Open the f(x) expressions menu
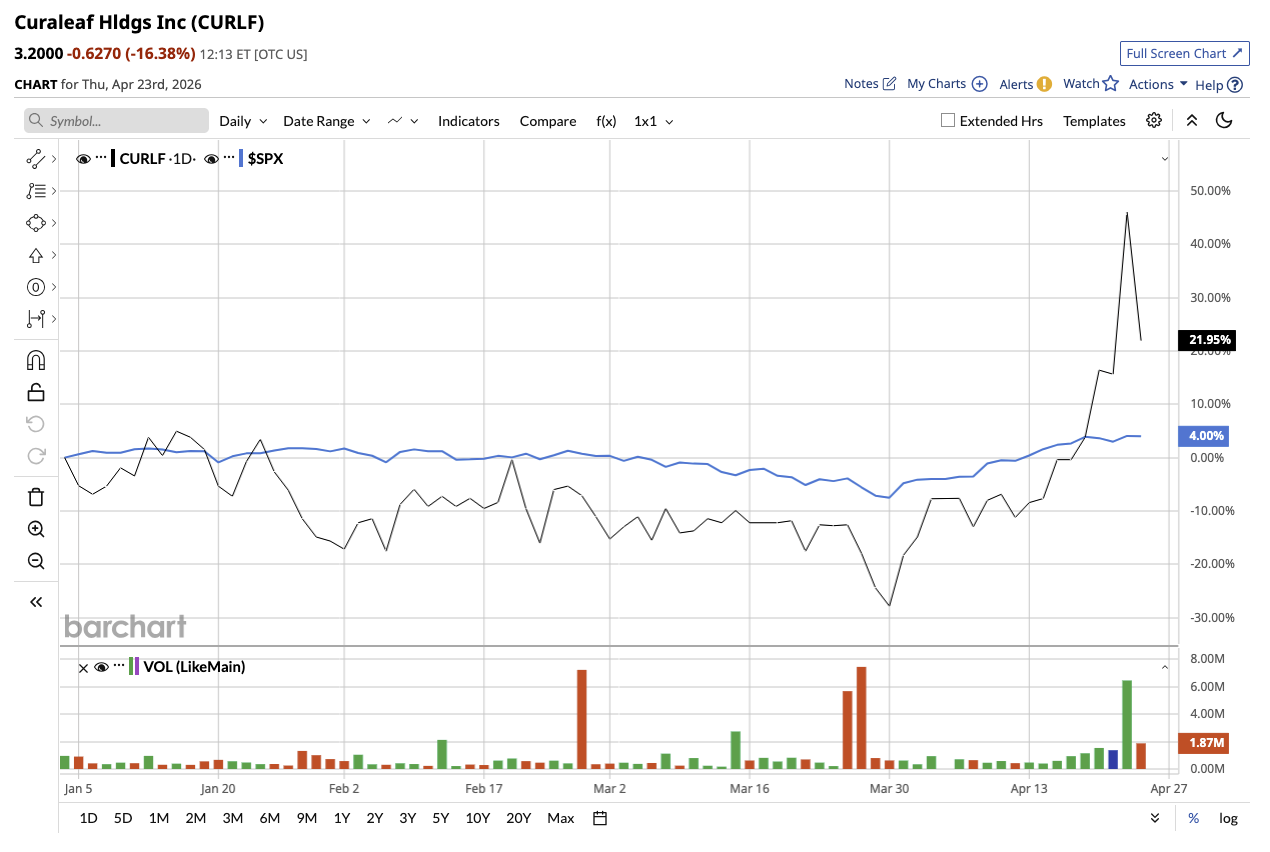This screenshot has height=852, width=1270. click(x=606, y=121)
